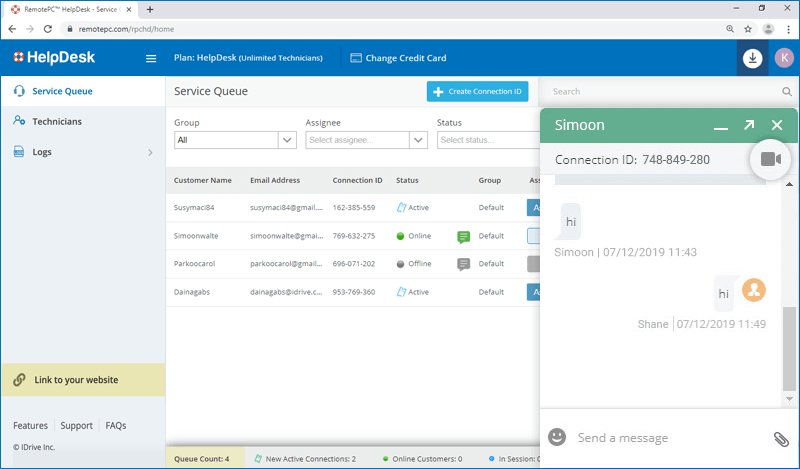Open Simoonwalte's green chat icon

pos(463,237)
